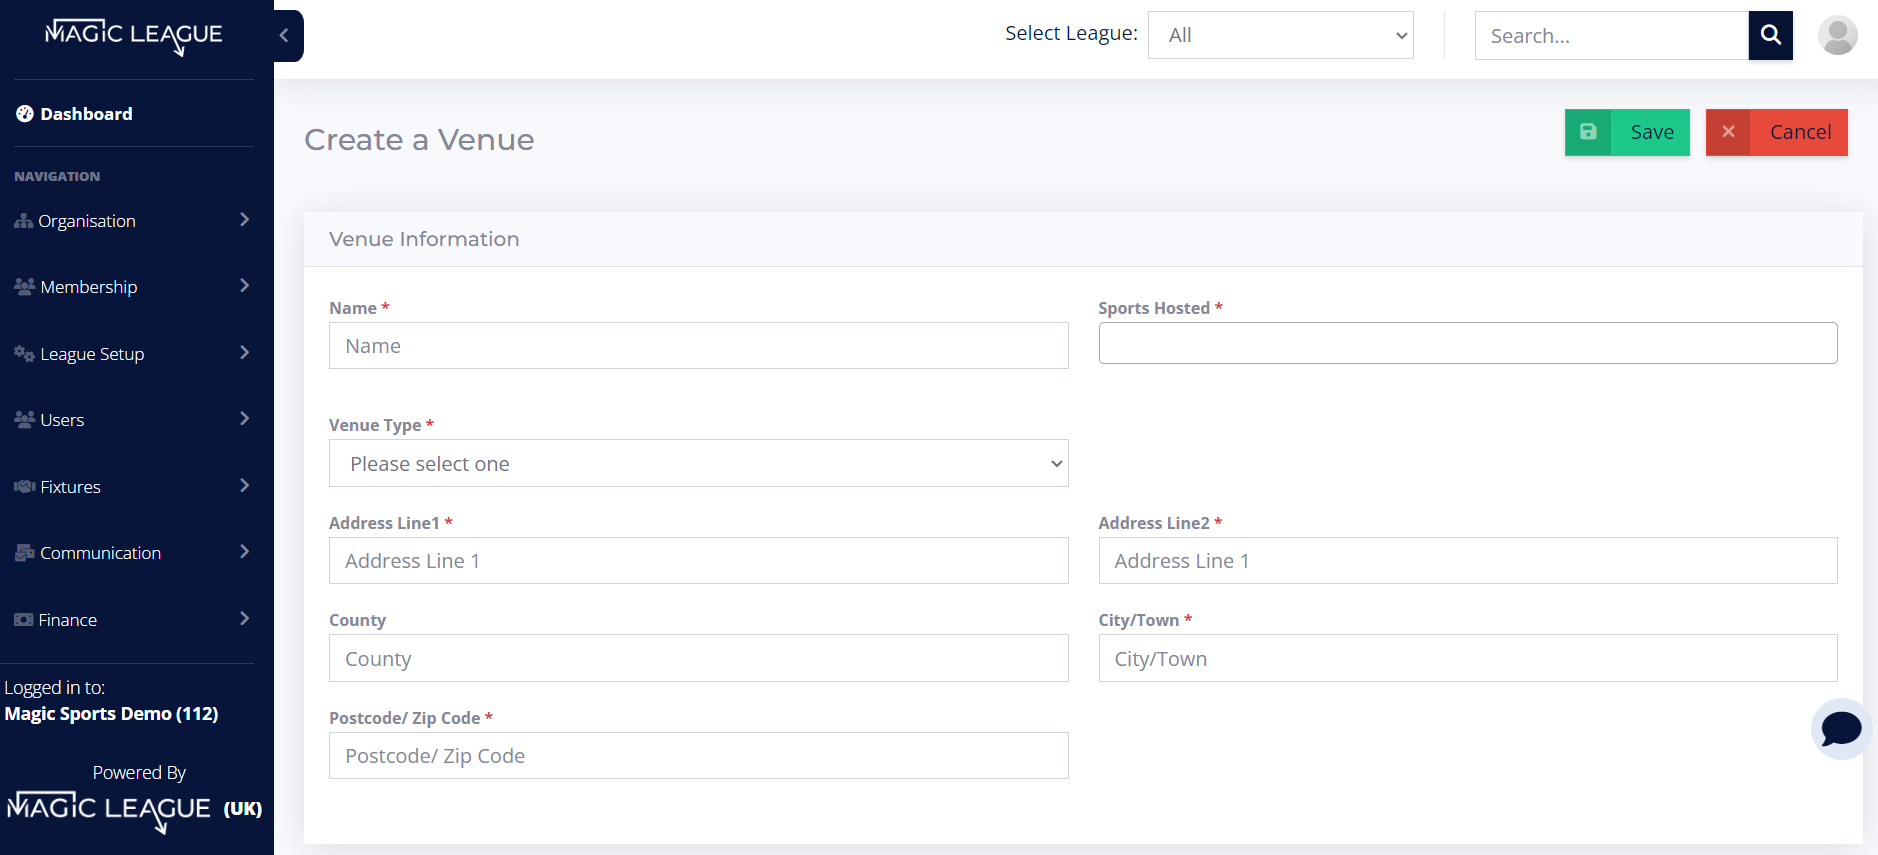Click the Communication mail icon
The width and height of the screenshot is (1878, 855).
coord(25,553)
